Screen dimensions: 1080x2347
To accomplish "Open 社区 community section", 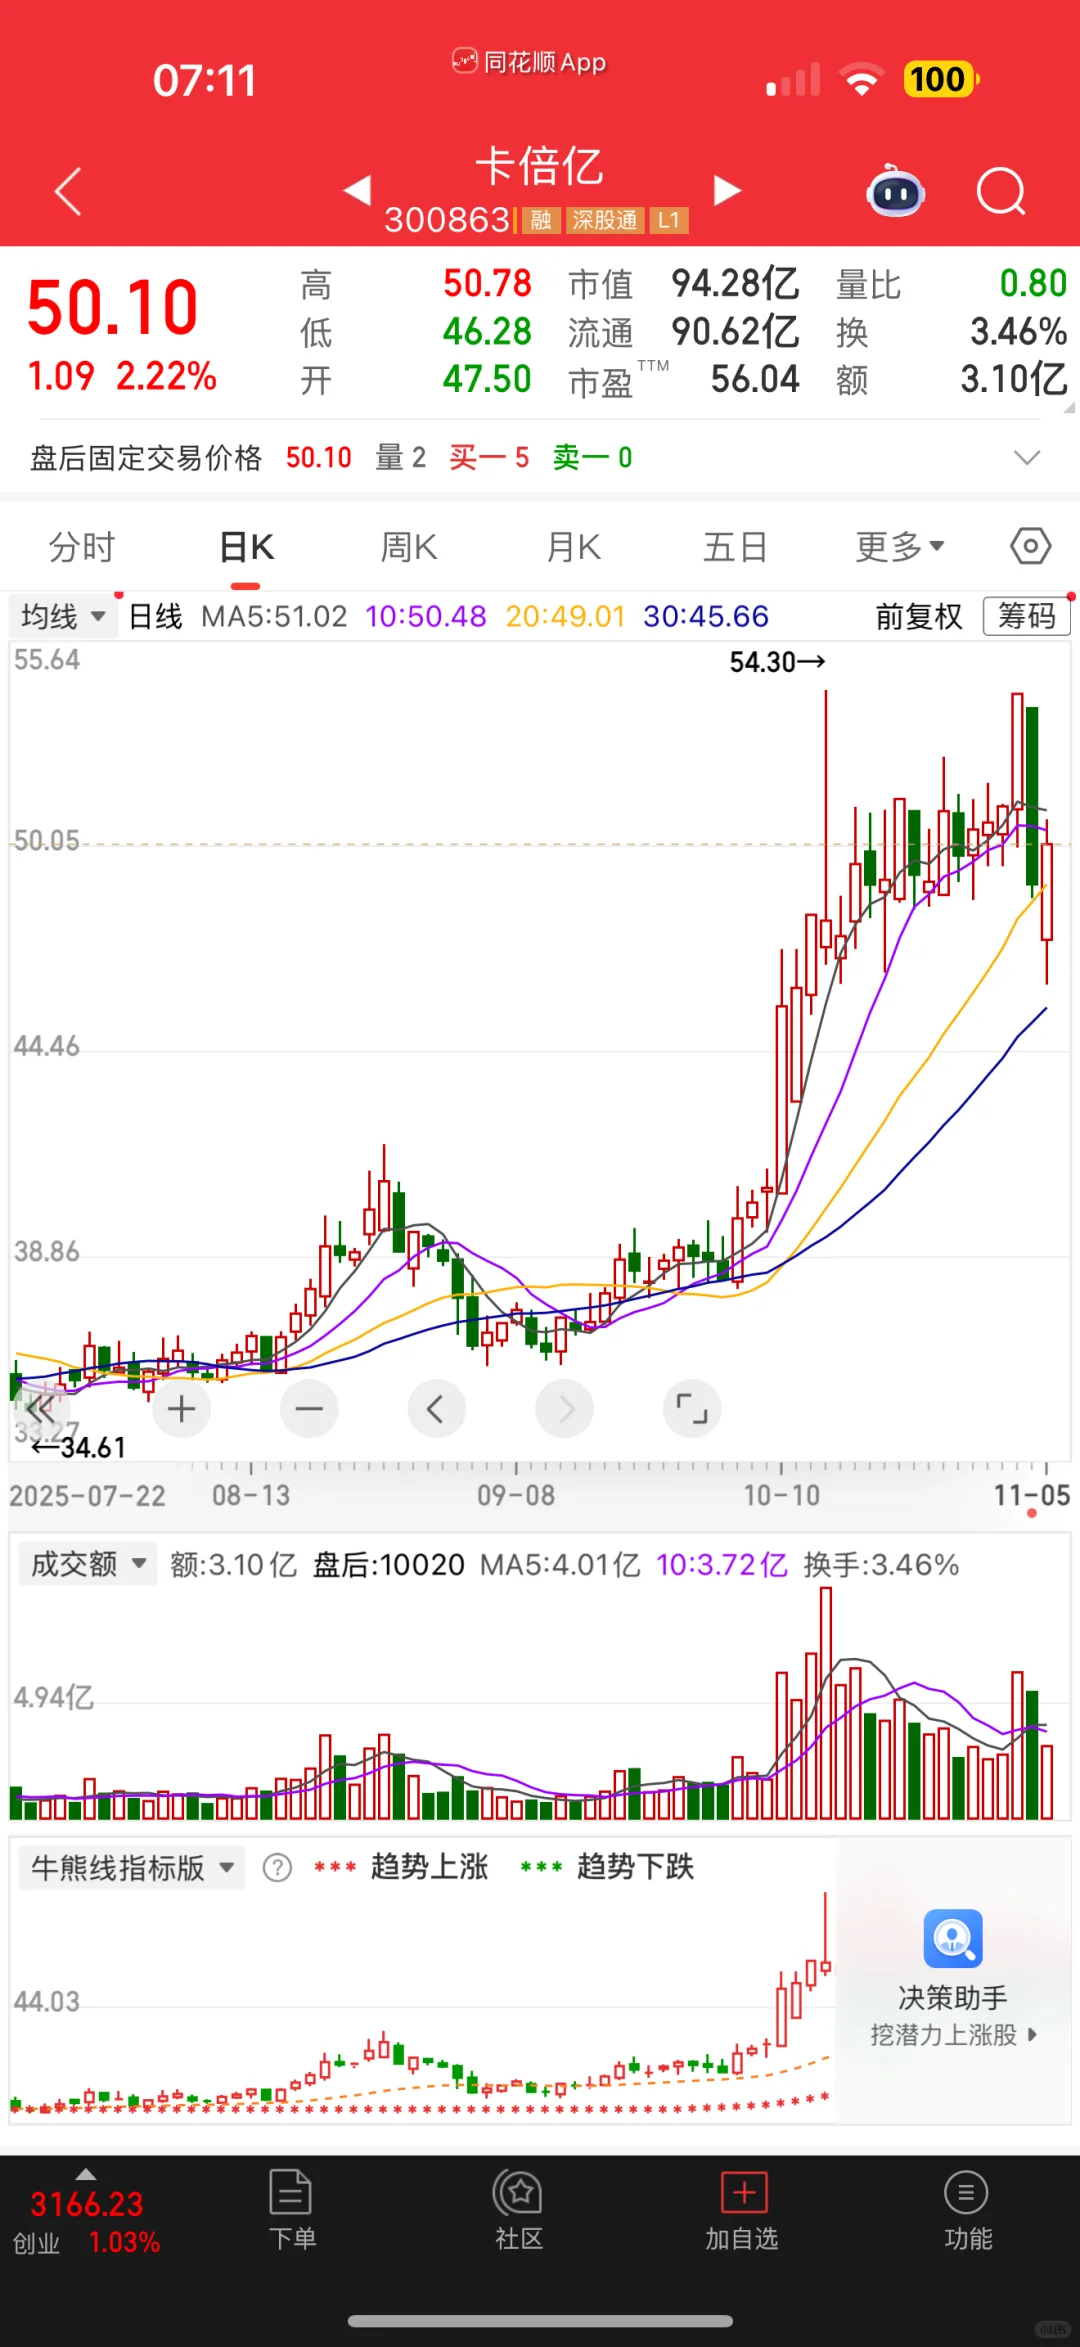I will (x=518, y=2210).
